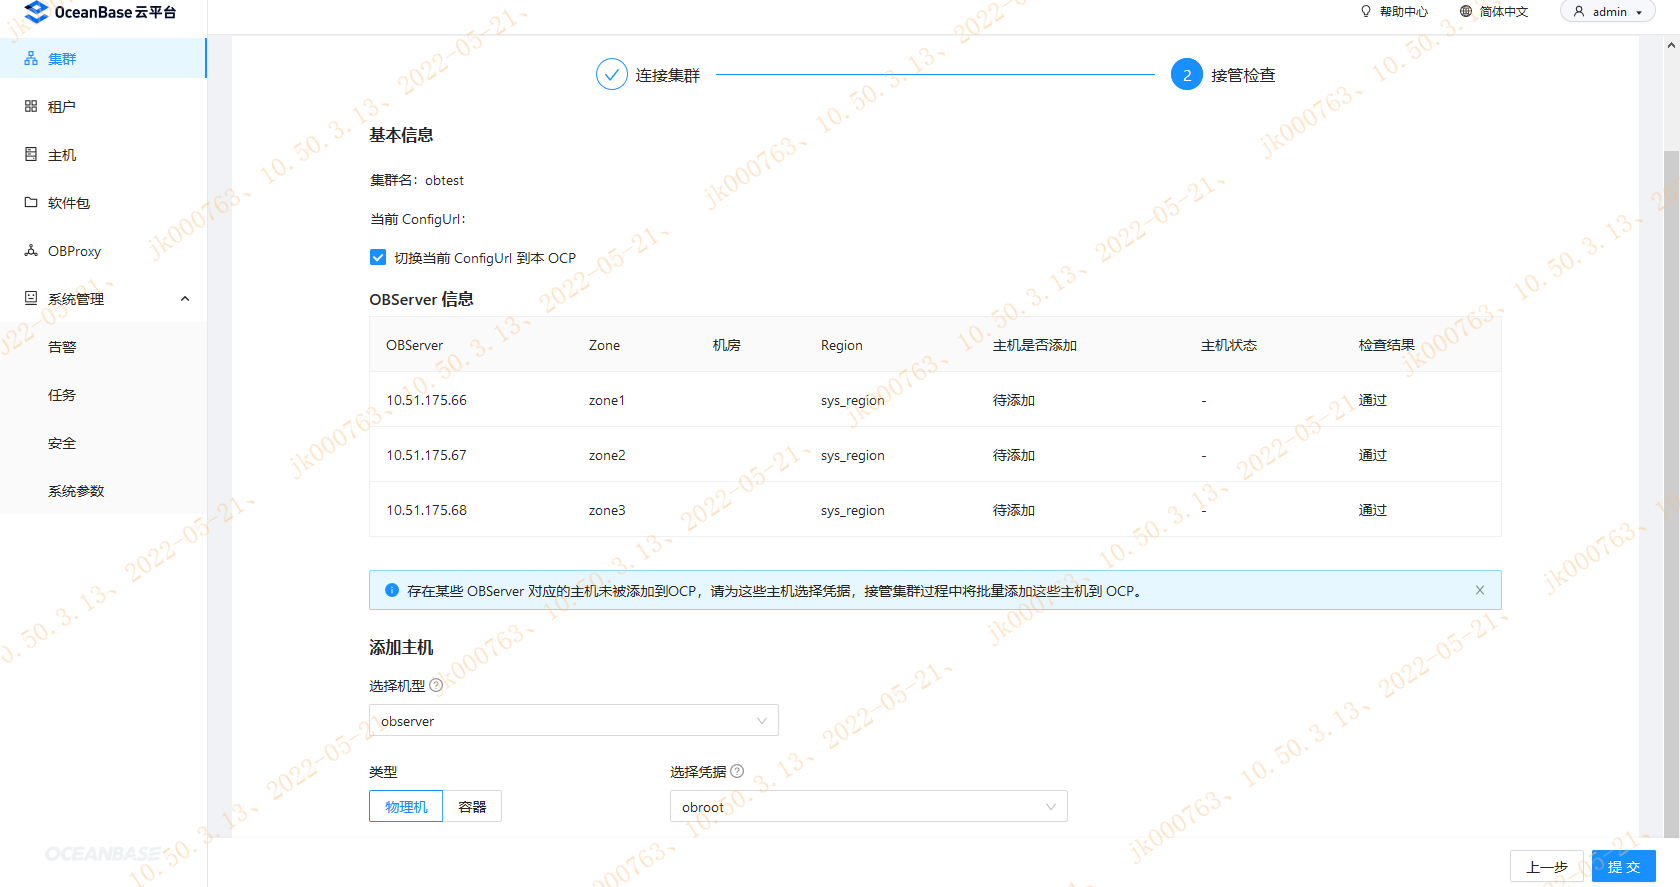The width and height of the screenshot is (1680, 887).
Task: Click the cluster (集群) sidebar icon
Action: pos(31,59)
